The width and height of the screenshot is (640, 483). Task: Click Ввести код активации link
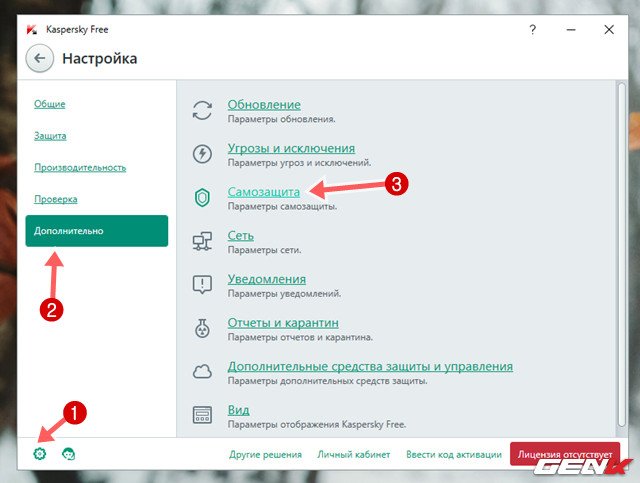point(454,454)
